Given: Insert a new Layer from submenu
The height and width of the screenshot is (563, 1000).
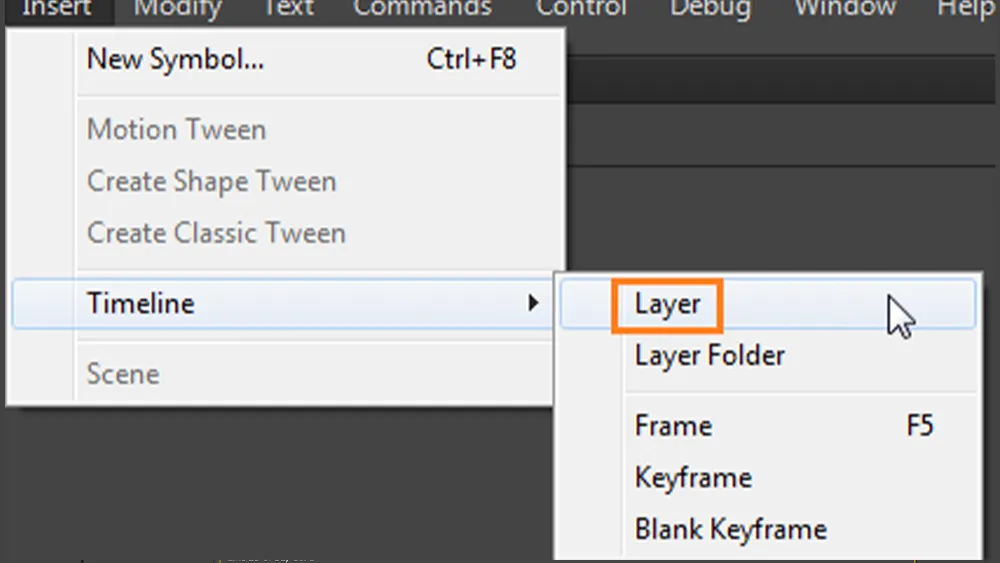Looking at the screenshot, I should pos(668,304).
